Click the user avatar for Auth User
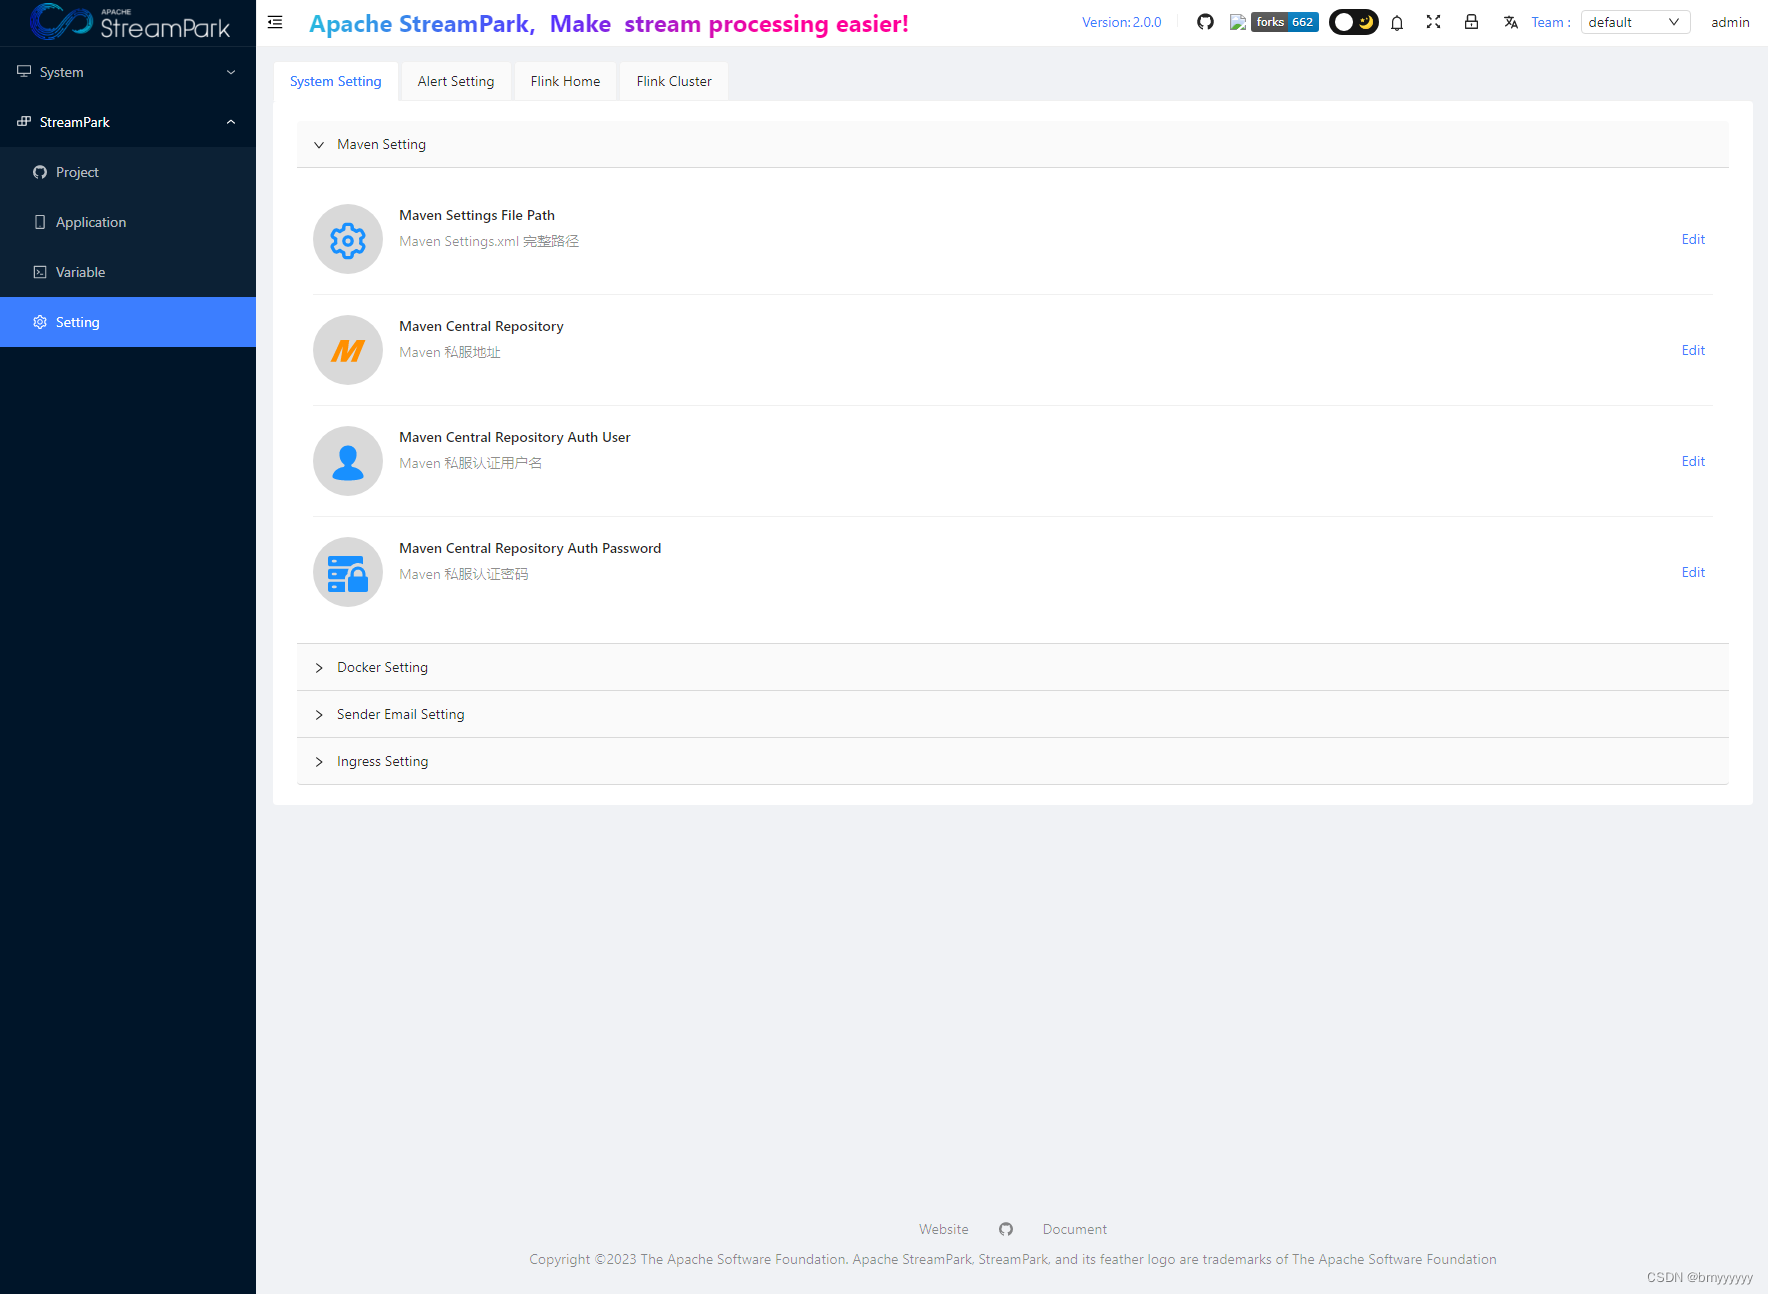Screen dimensions: 1768x1294 pos(348,461)
